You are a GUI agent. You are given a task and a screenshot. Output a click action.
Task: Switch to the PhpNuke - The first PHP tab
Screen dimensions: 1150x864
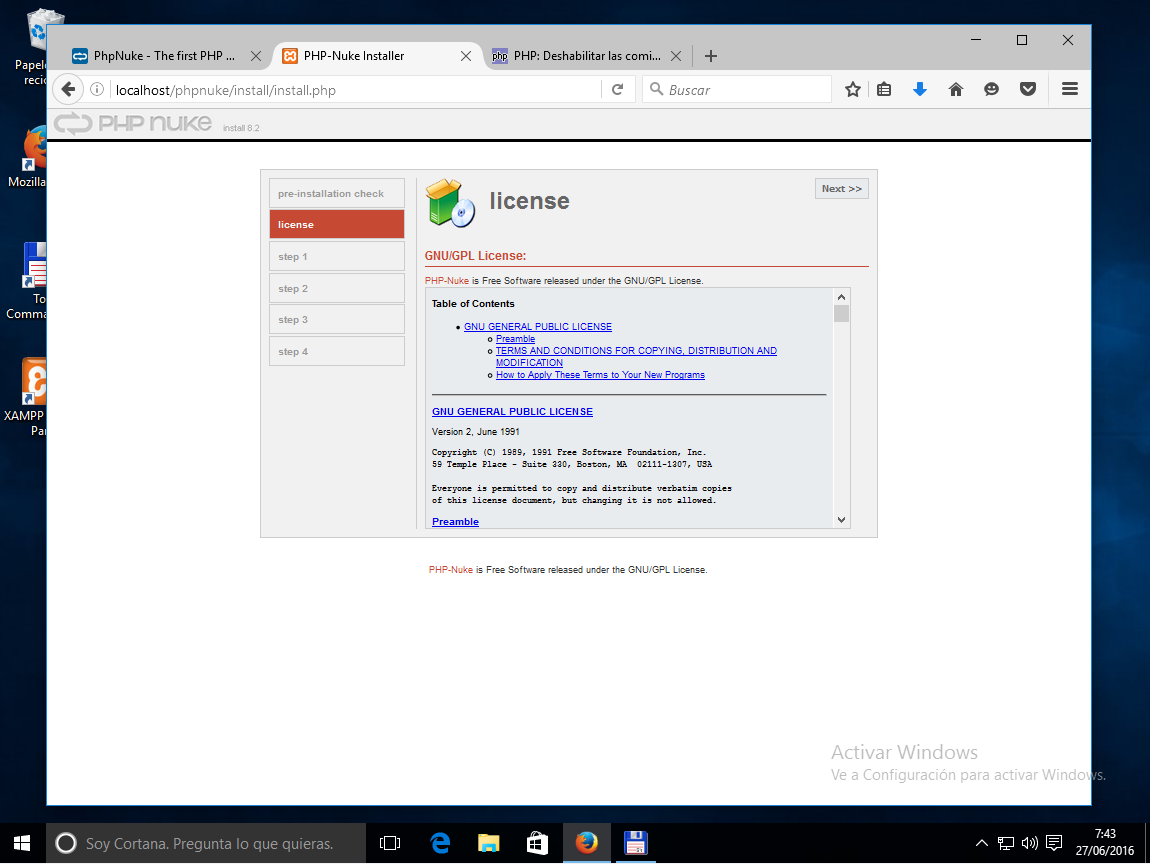(x=160, y=56)
